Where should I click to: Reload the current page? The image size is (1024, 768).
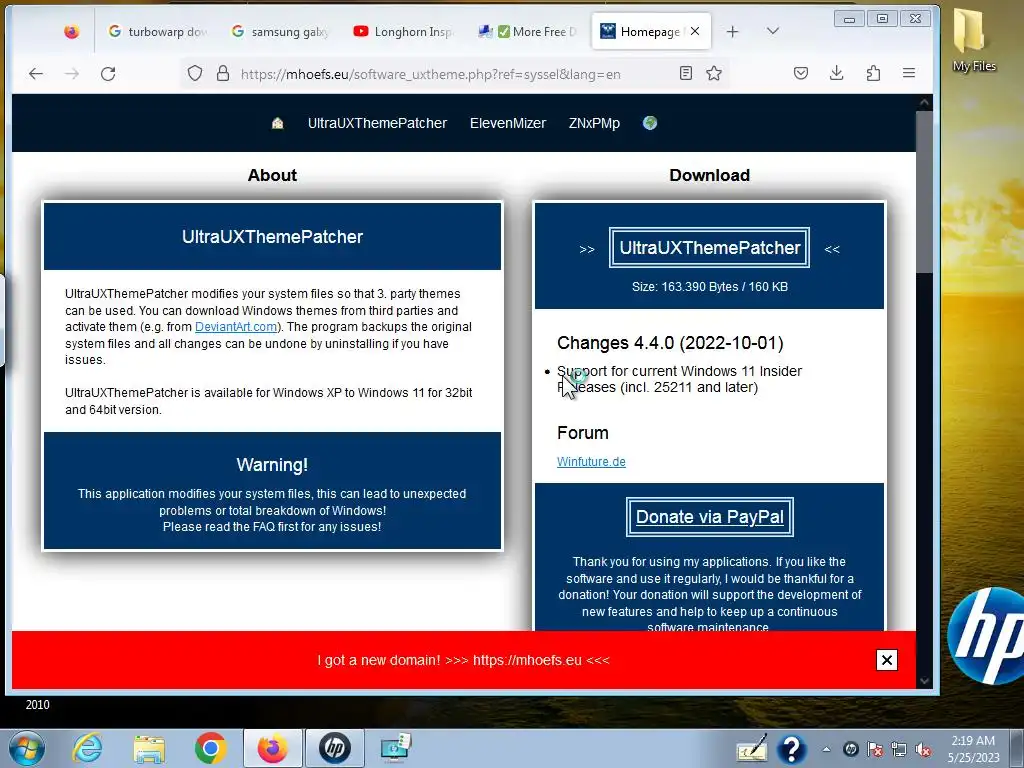[x=108, y=74]
